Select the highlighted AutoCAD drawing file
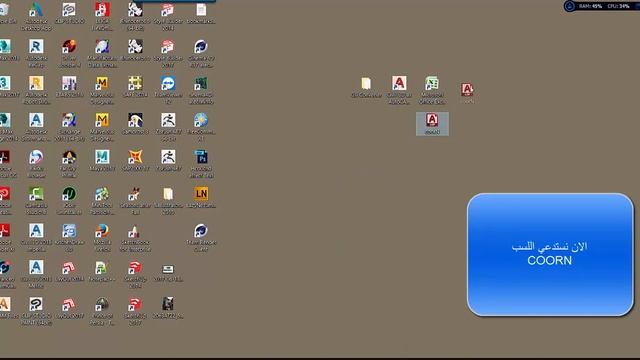The width and height of the screenshot is (640, 360). coord(432,124)
